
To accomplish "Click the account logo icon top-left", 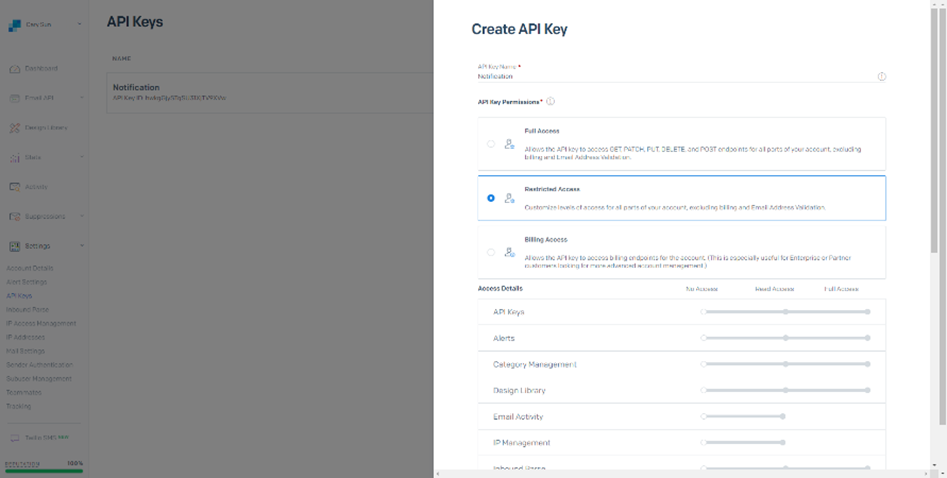I will (x=14, y=25).
